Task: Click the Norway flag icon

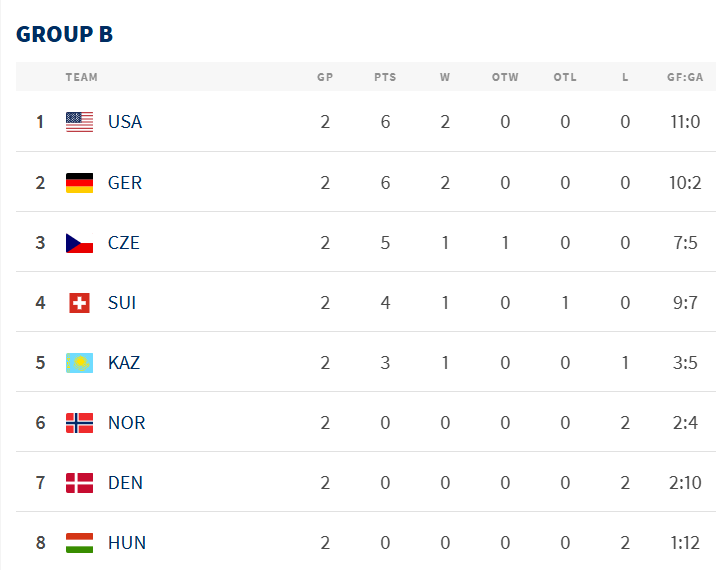Action: (x=79, y=423)
